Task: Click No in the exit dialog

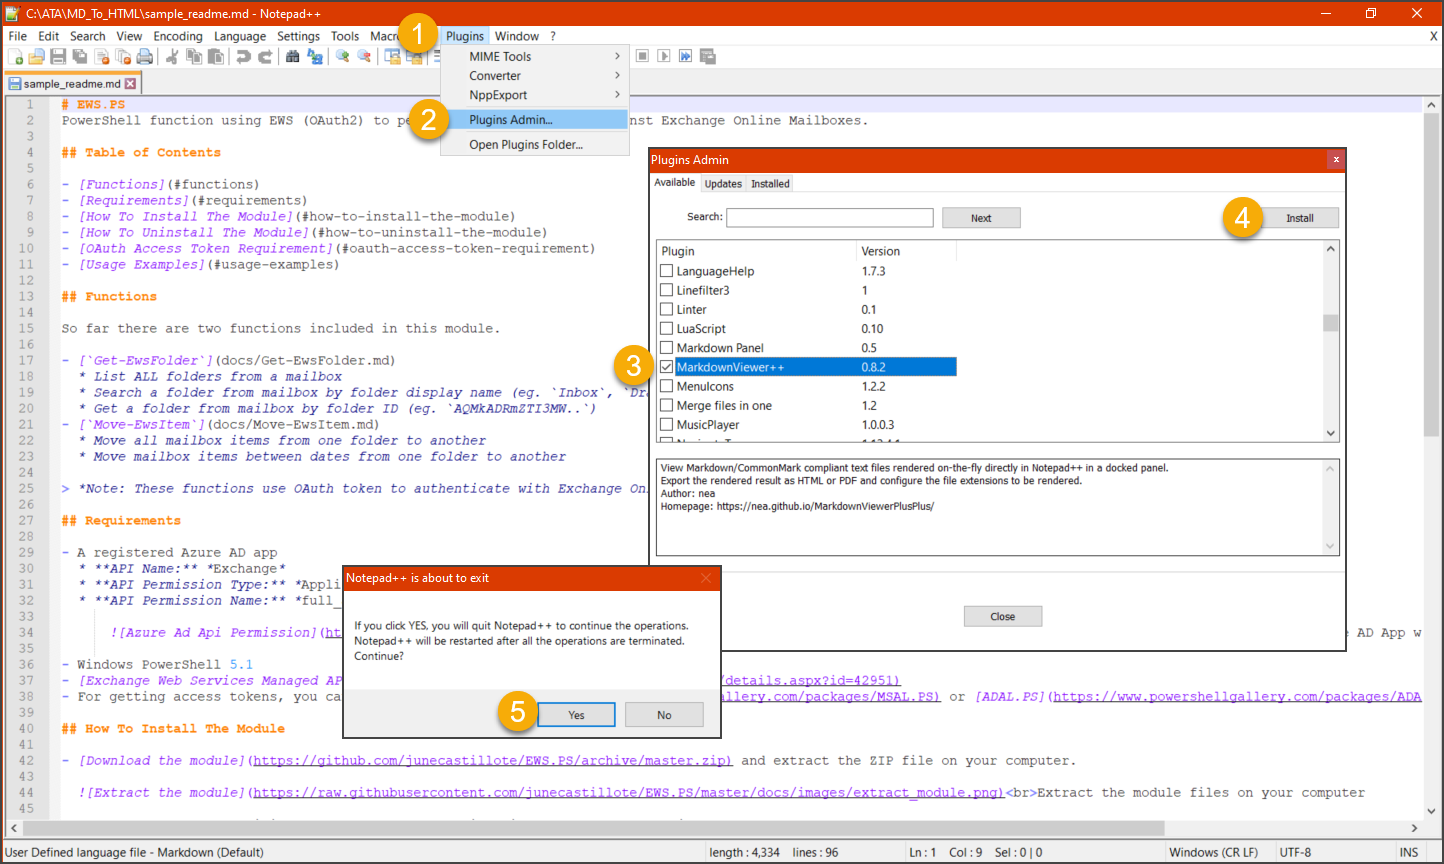Action: 664,715
